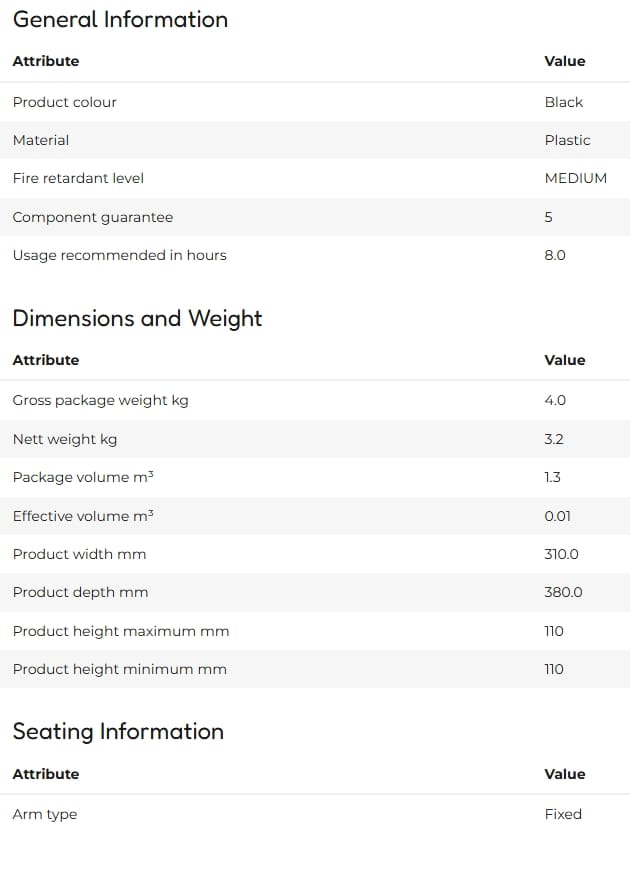The width and height of the screenshot is (630, 872).
Task: Select the Material attribute label
Action: click(41, 140)
